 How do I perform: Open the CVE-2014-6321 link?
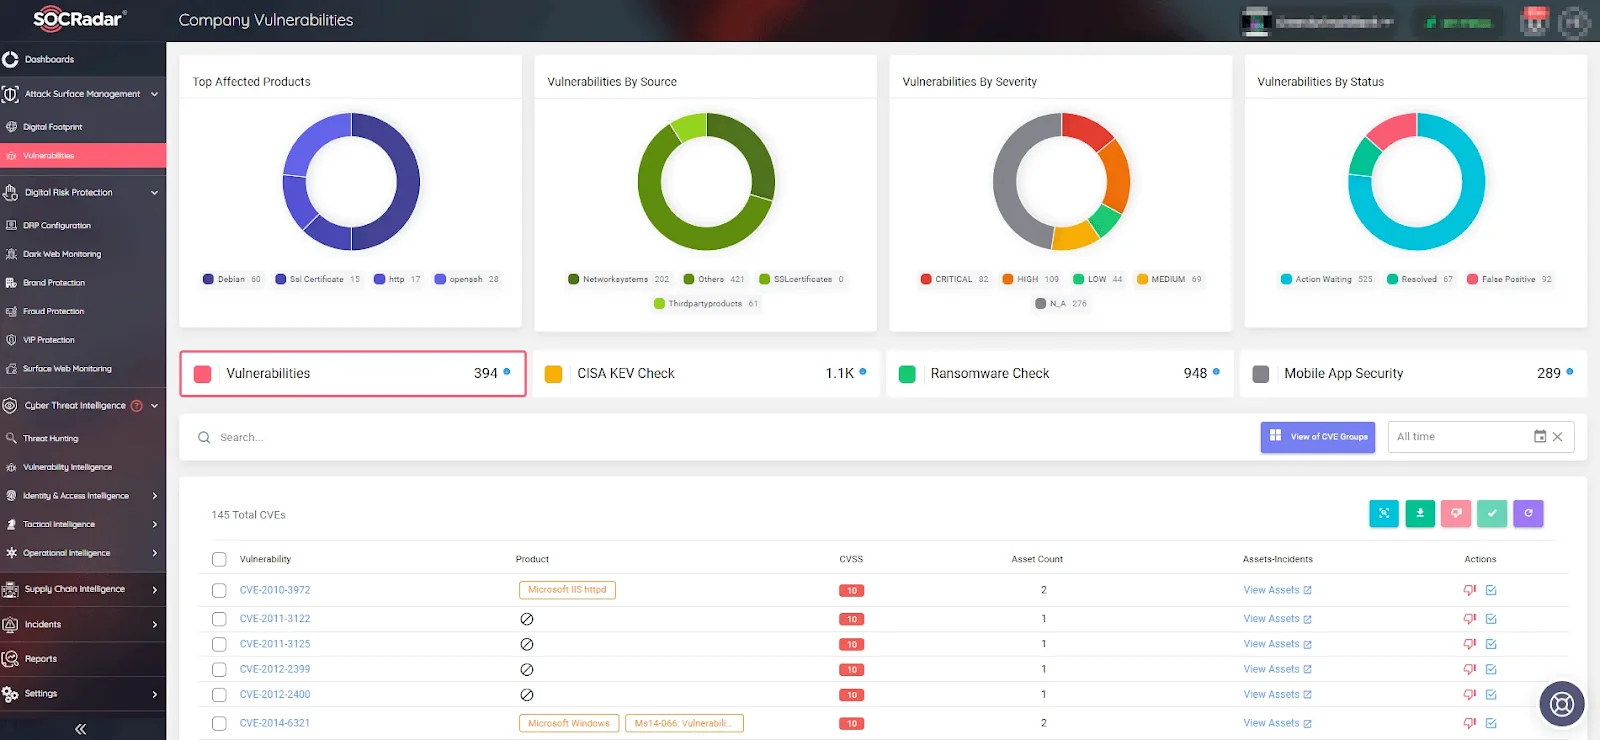tap(275, 723)
